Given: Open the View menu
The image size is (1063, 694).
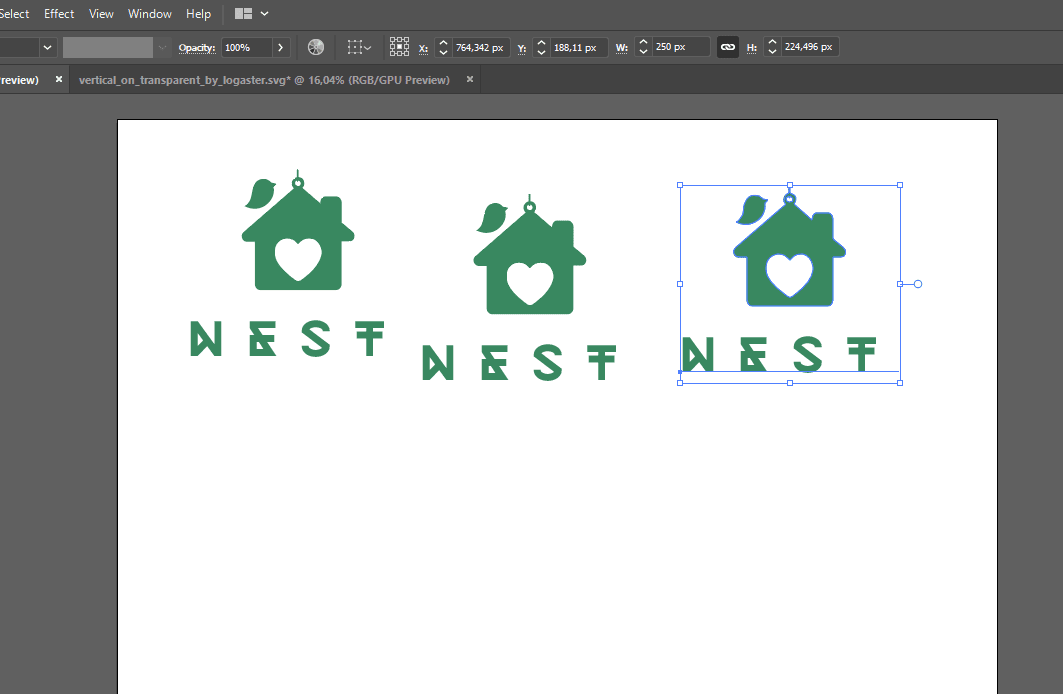Looking at the screenshot, I should (101, 14).
